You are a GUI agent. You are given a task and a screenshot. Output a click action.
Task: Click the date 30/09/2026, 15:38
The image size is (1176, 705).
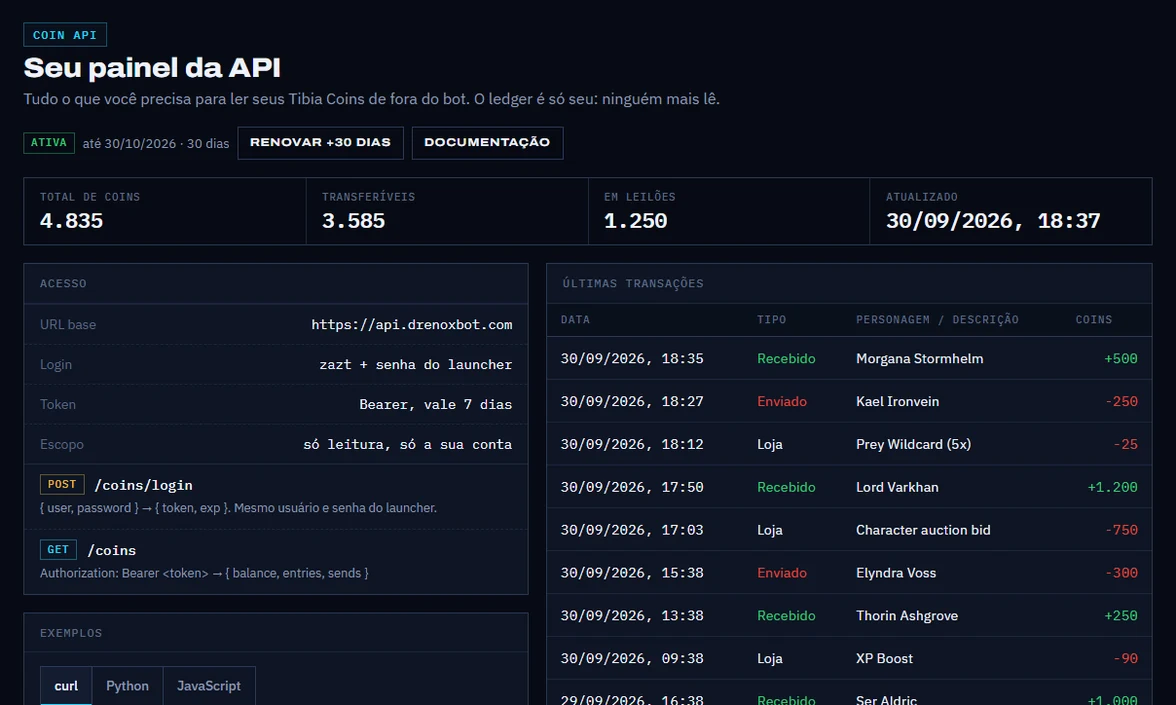click(x=632, y=572)
